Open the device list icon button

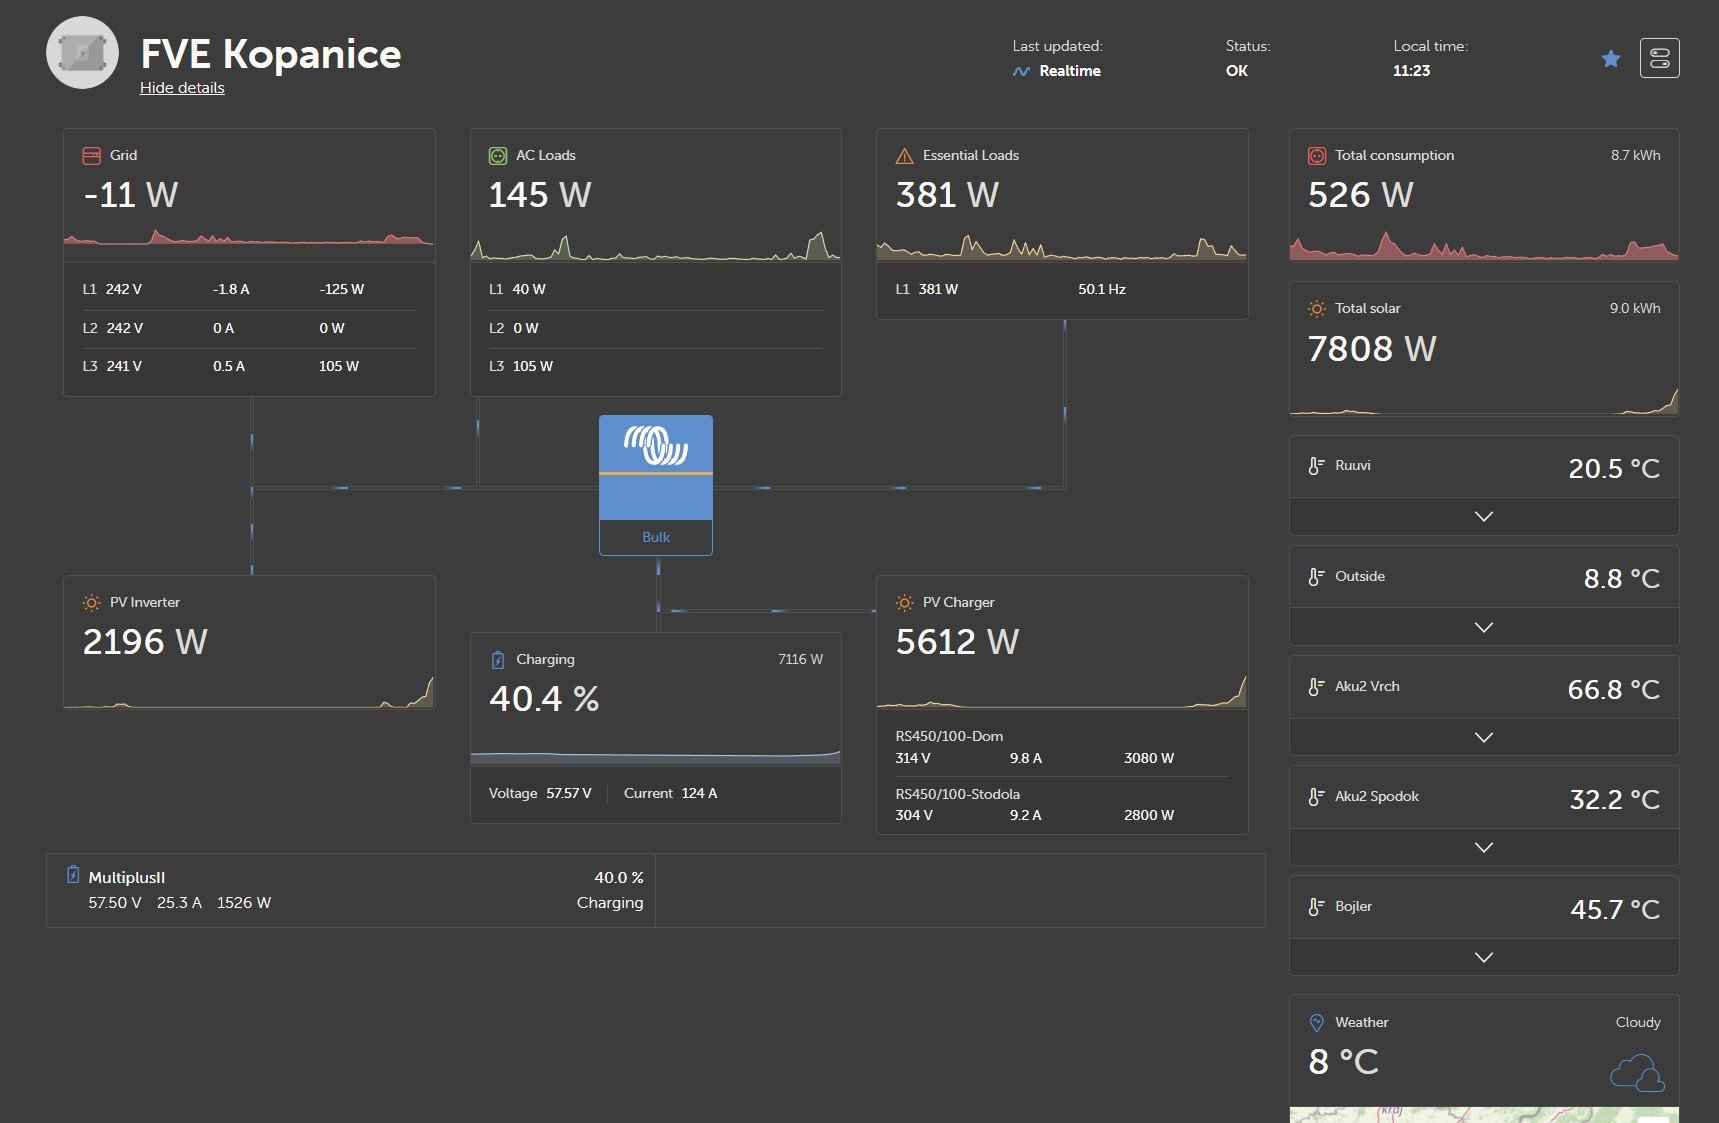(1659, 58)
